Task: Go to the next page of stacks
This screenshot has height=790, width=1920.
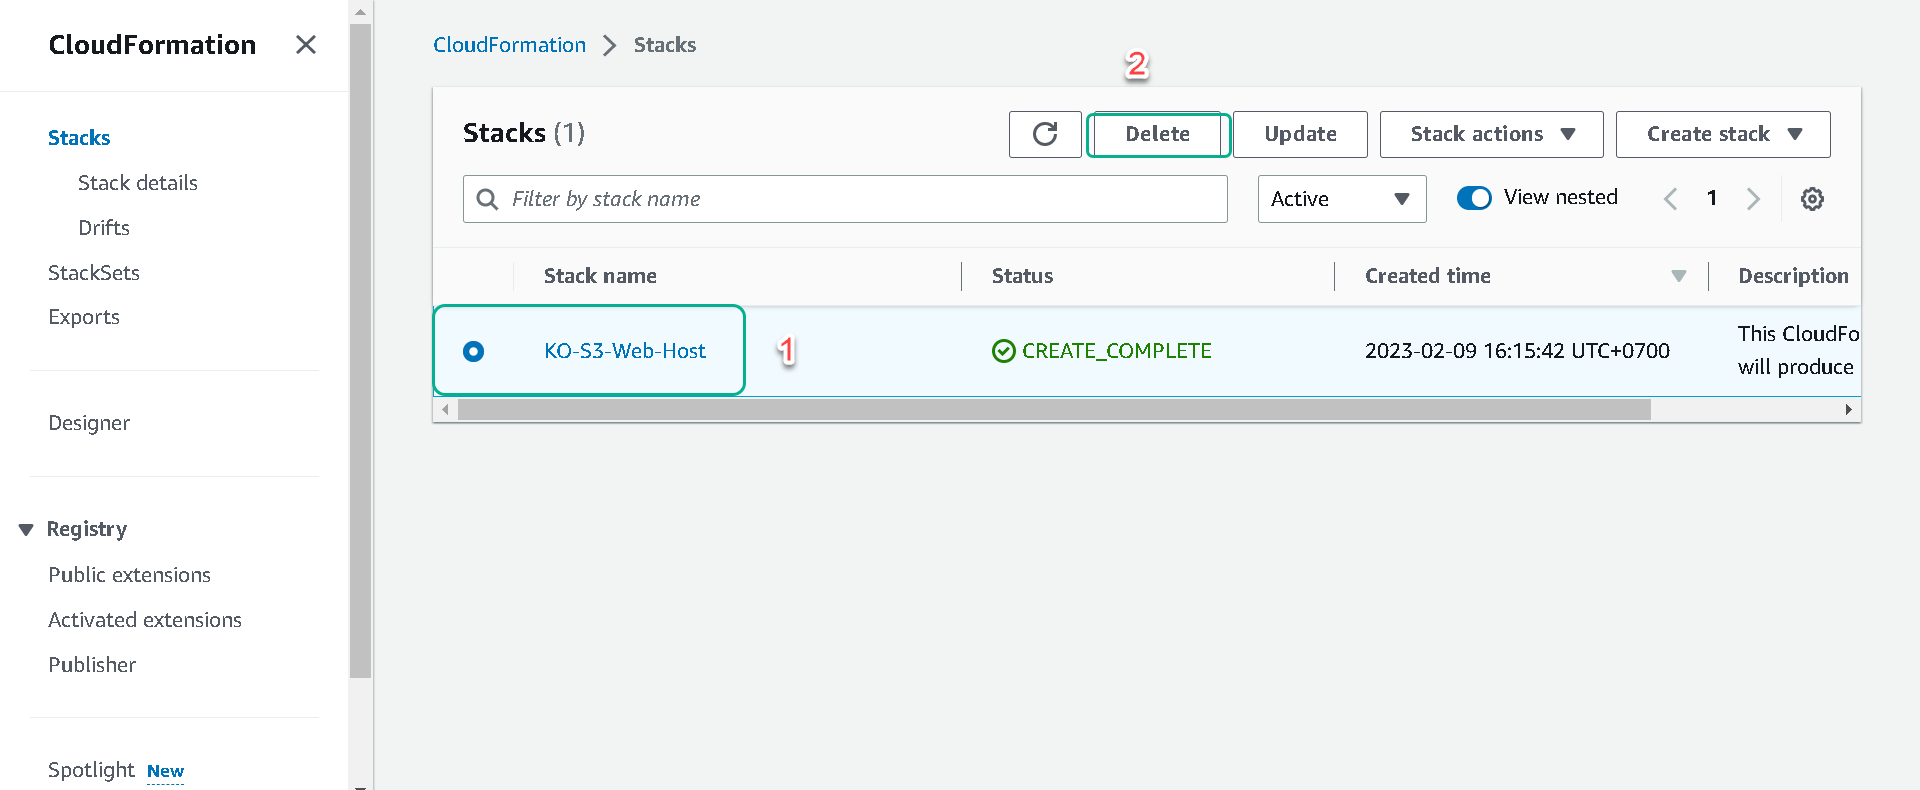Action: (x=1753, y=199)
